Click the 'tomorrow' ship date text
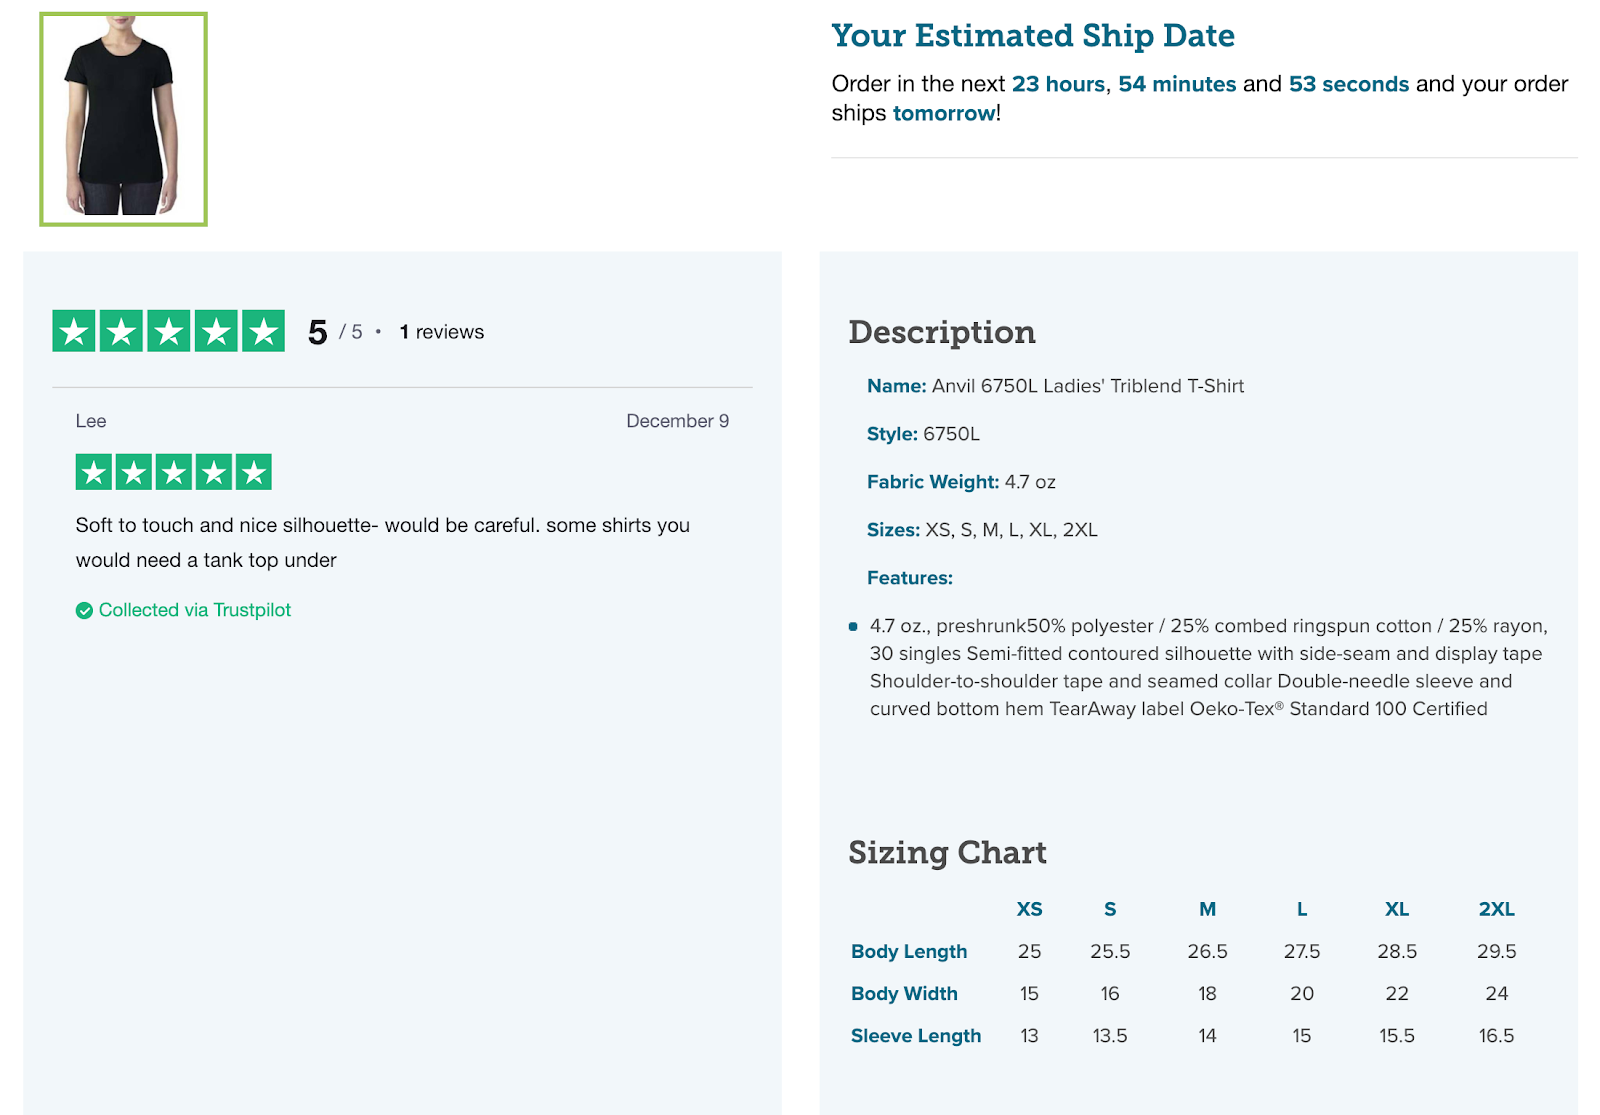 tap(943, 113)
